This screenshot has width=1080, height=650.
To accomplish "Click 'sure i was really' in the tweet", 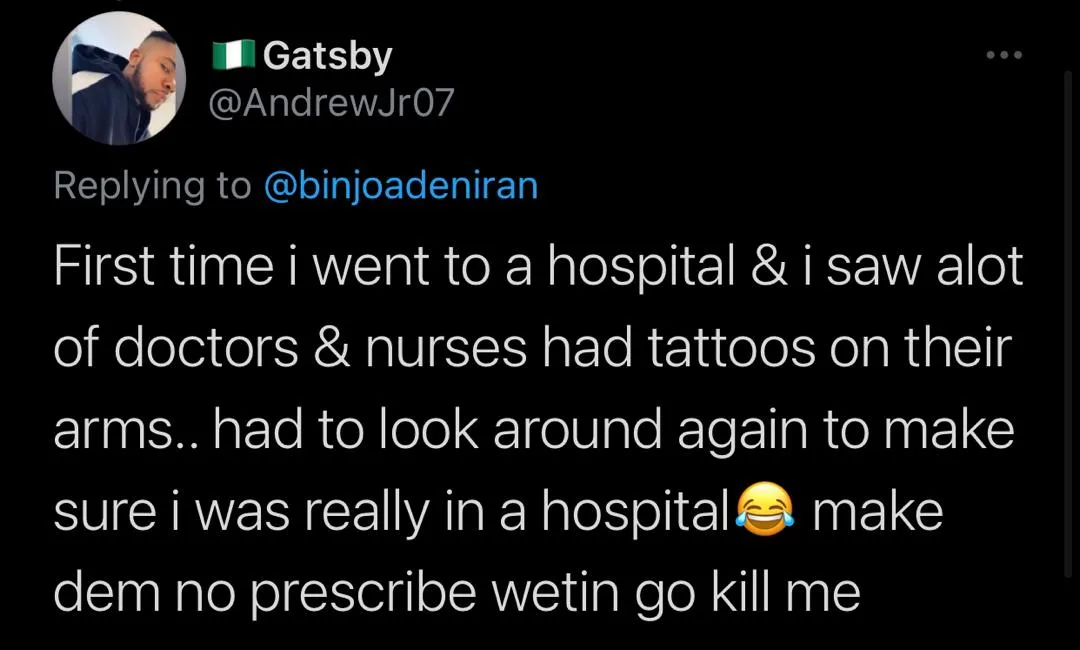I will click(x=241, y=512).
